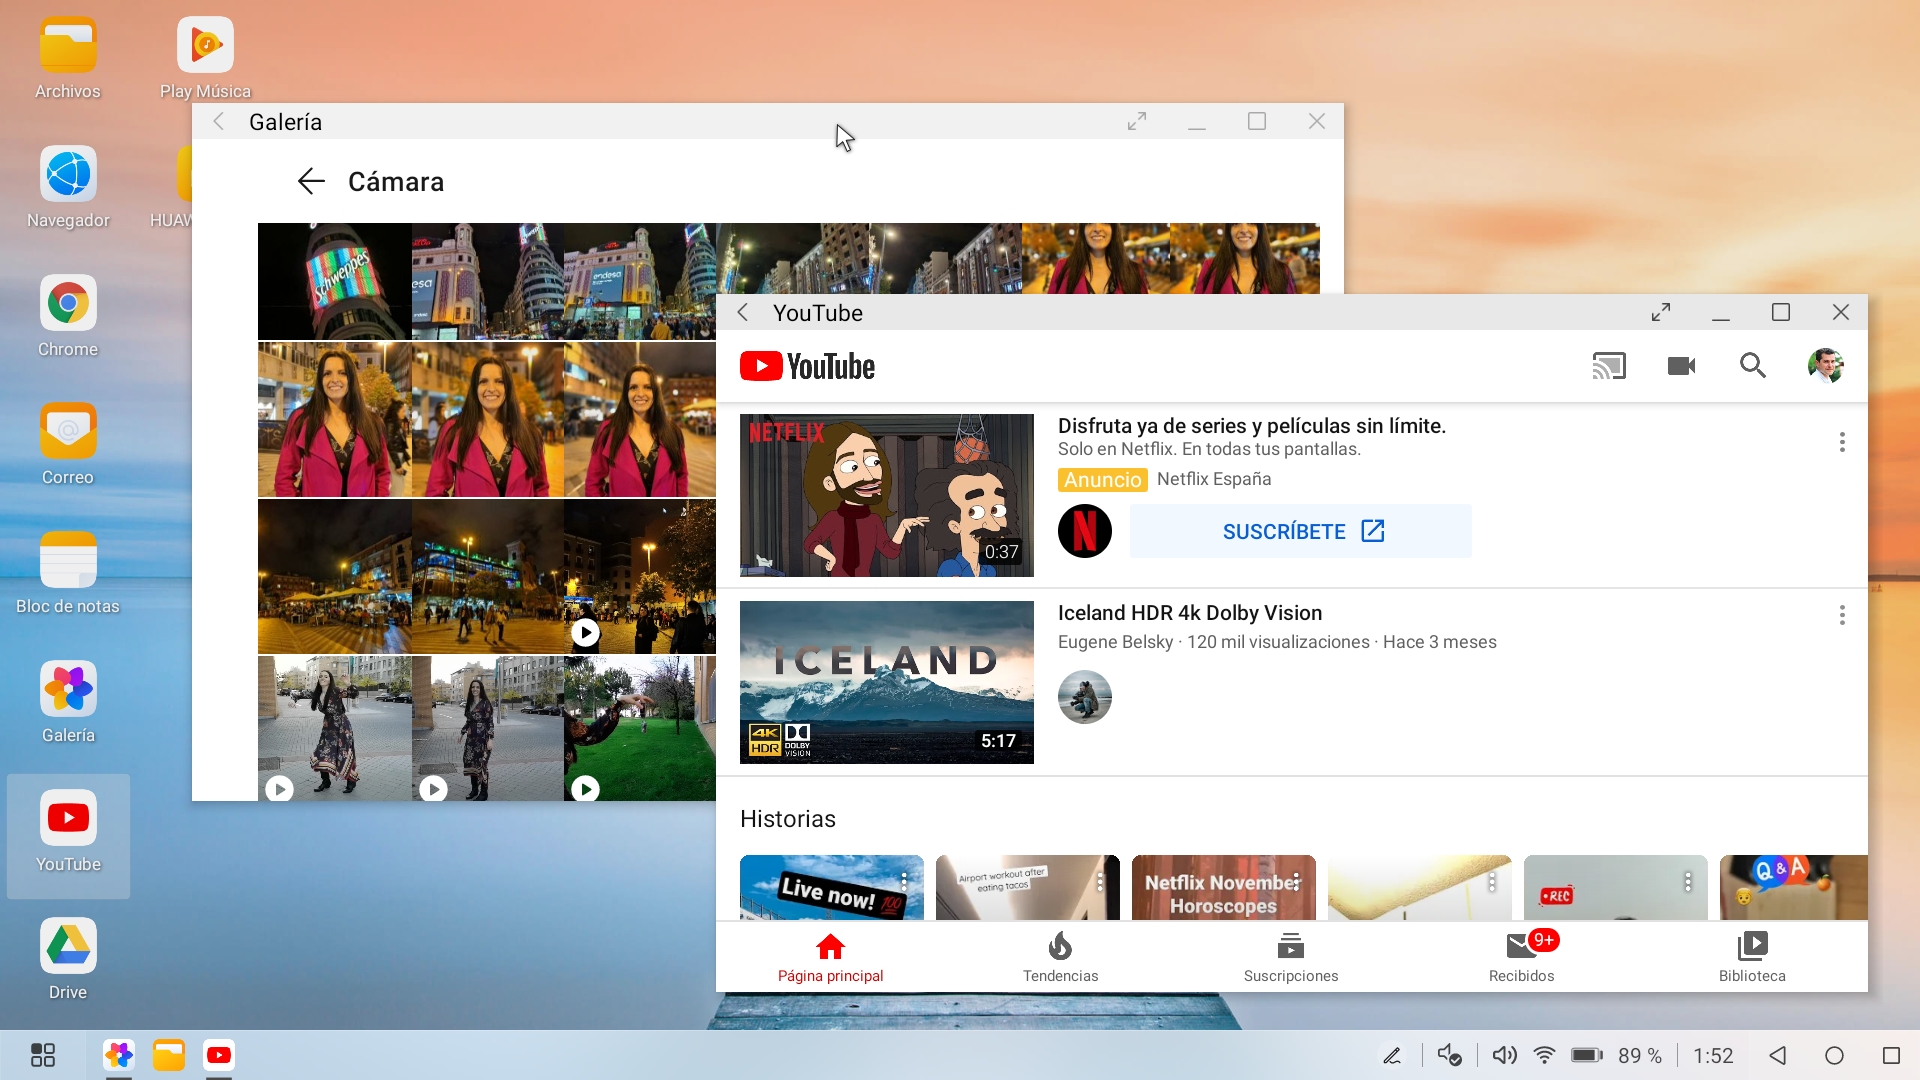Open Wi-Fi settings from system tray
Screen dimensions: 1920x1080
(1545, 1055)
